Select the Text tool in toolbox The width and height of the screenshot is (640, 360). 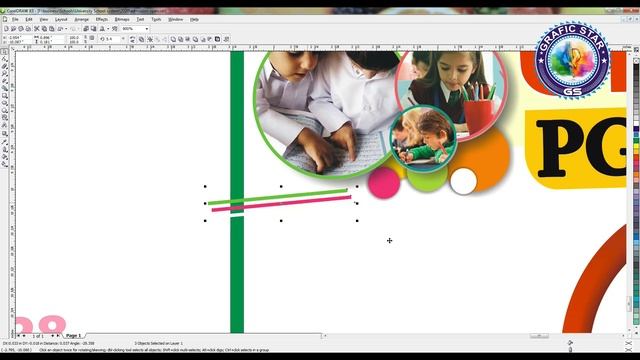4,125
